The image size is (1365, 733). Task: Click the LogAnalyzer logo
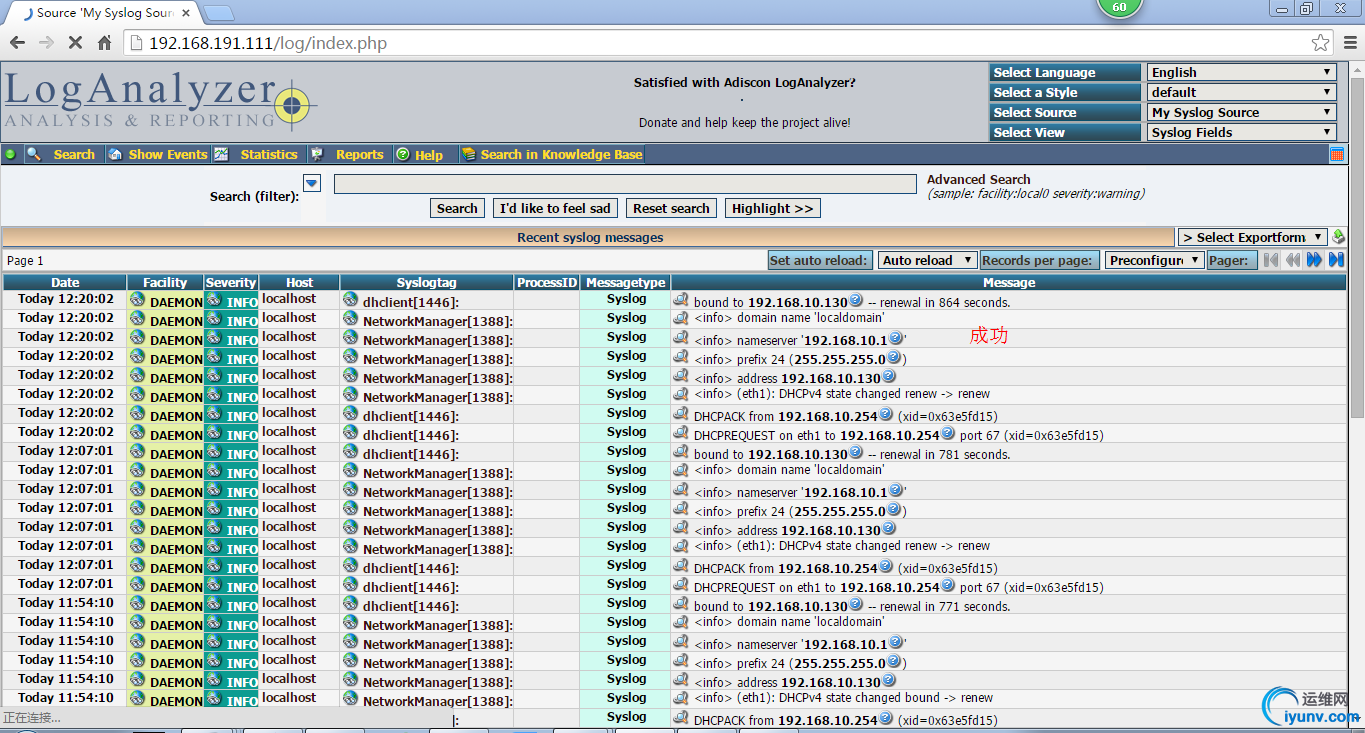(x=160, y=101)
